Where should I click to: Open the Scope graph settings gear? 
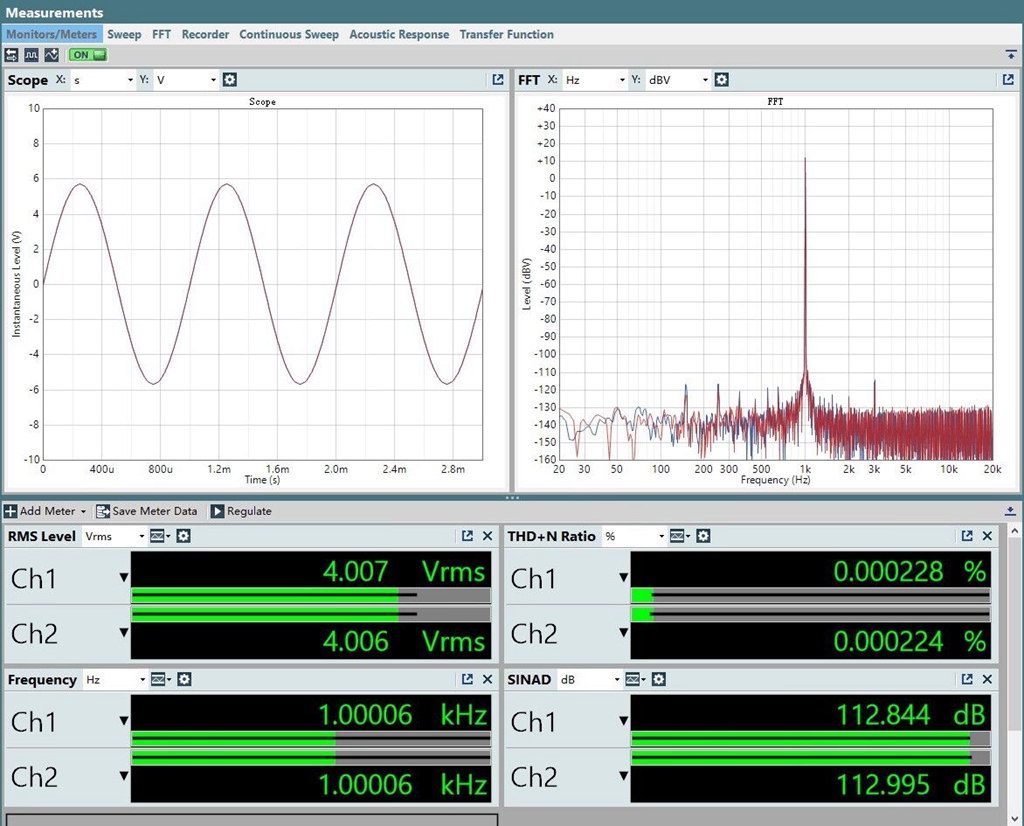[x=230, y=80]
